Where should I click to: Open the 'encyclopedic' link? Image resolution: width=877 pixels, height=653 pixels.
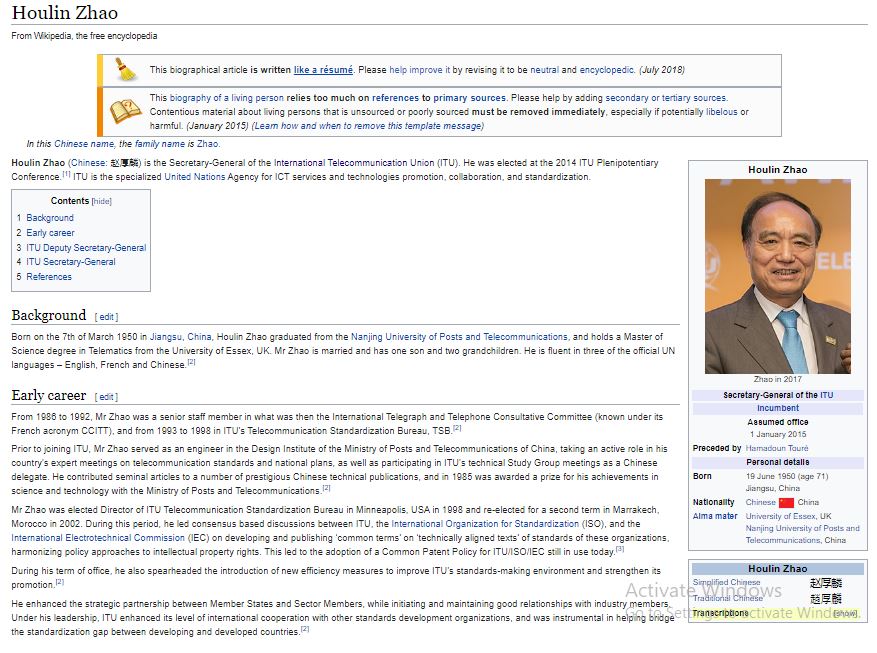607,70
